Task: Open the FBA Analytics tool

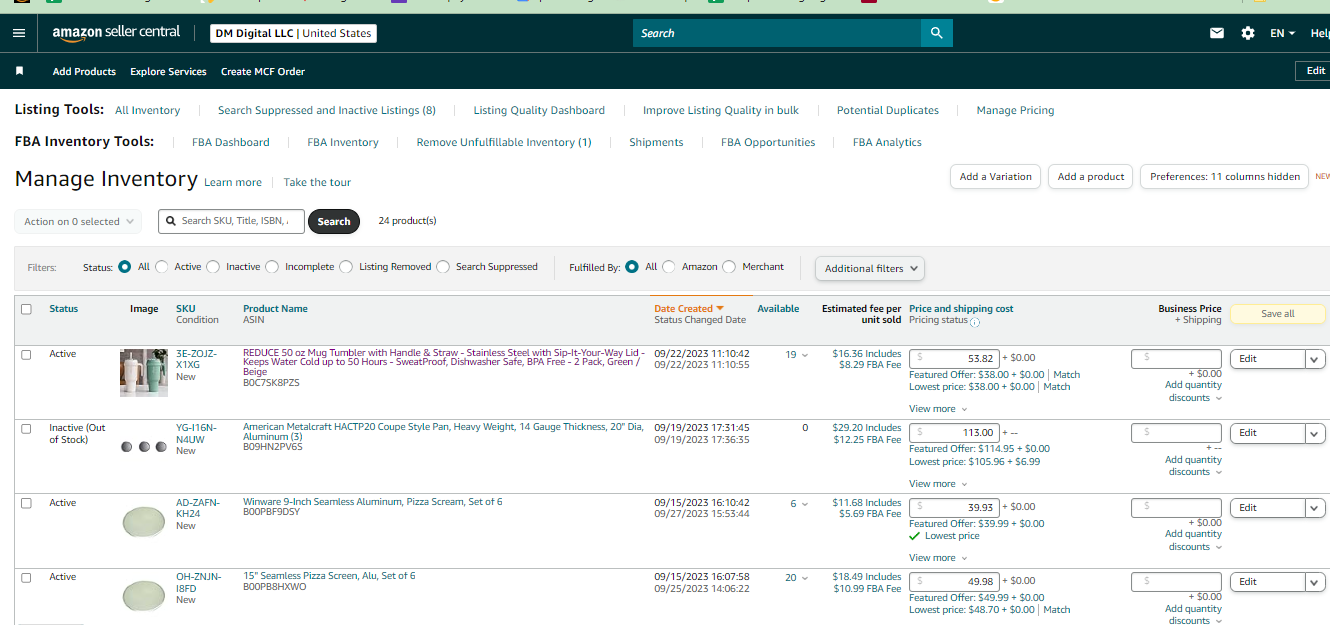Action: pos(887,142)
